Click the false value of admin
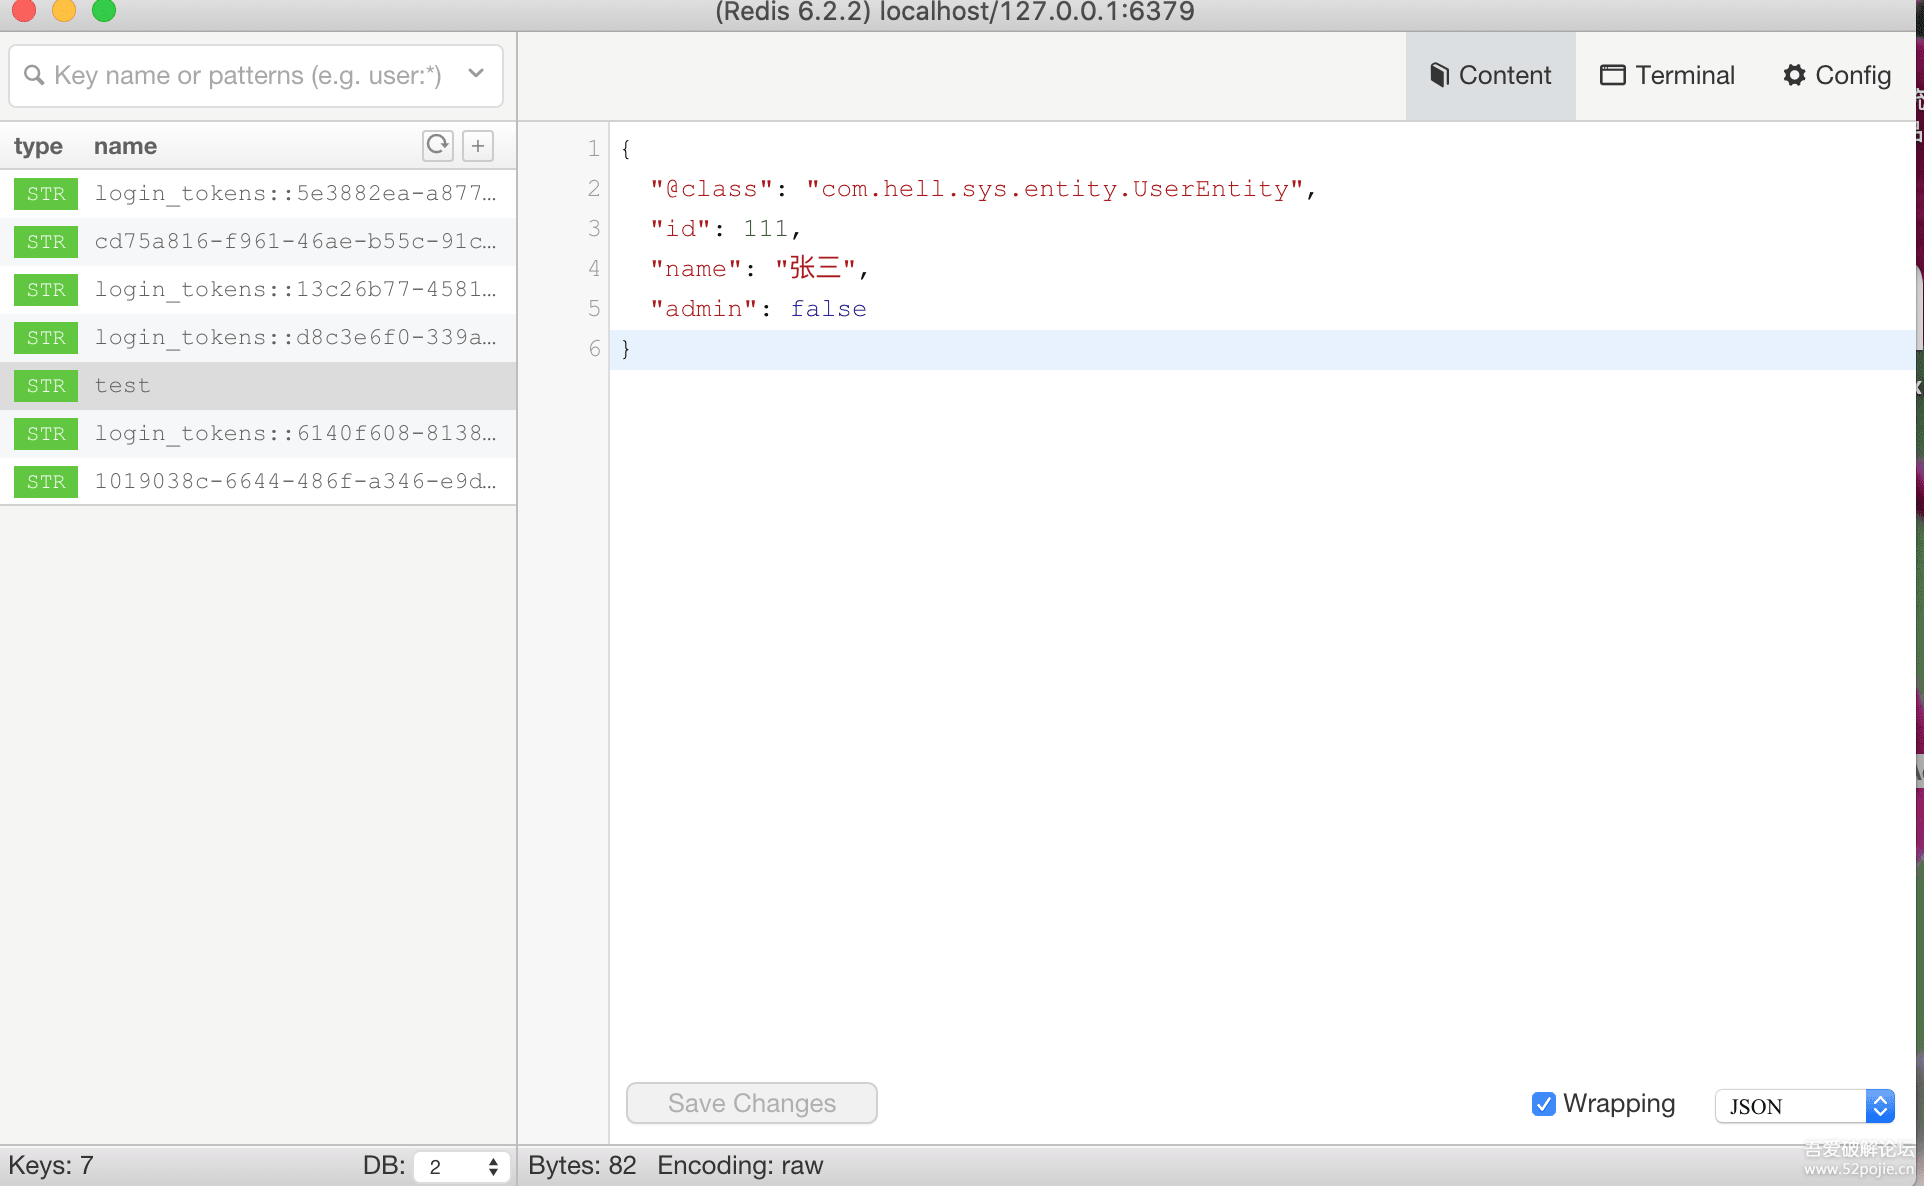This screenshot has height=1186, width=1924. [828, 309]
